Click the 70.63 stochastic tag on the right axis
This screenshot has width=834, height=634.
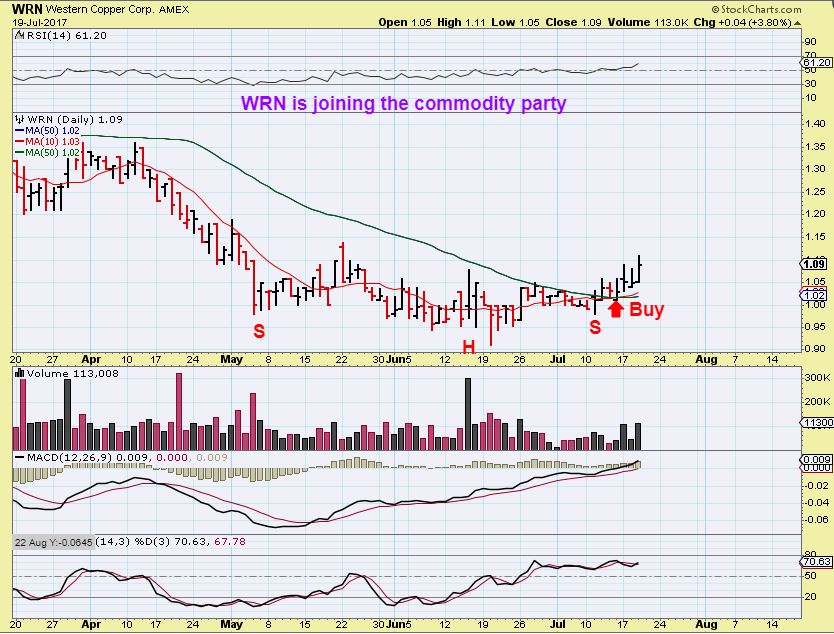pyautogui.click(x=818, y=562)
